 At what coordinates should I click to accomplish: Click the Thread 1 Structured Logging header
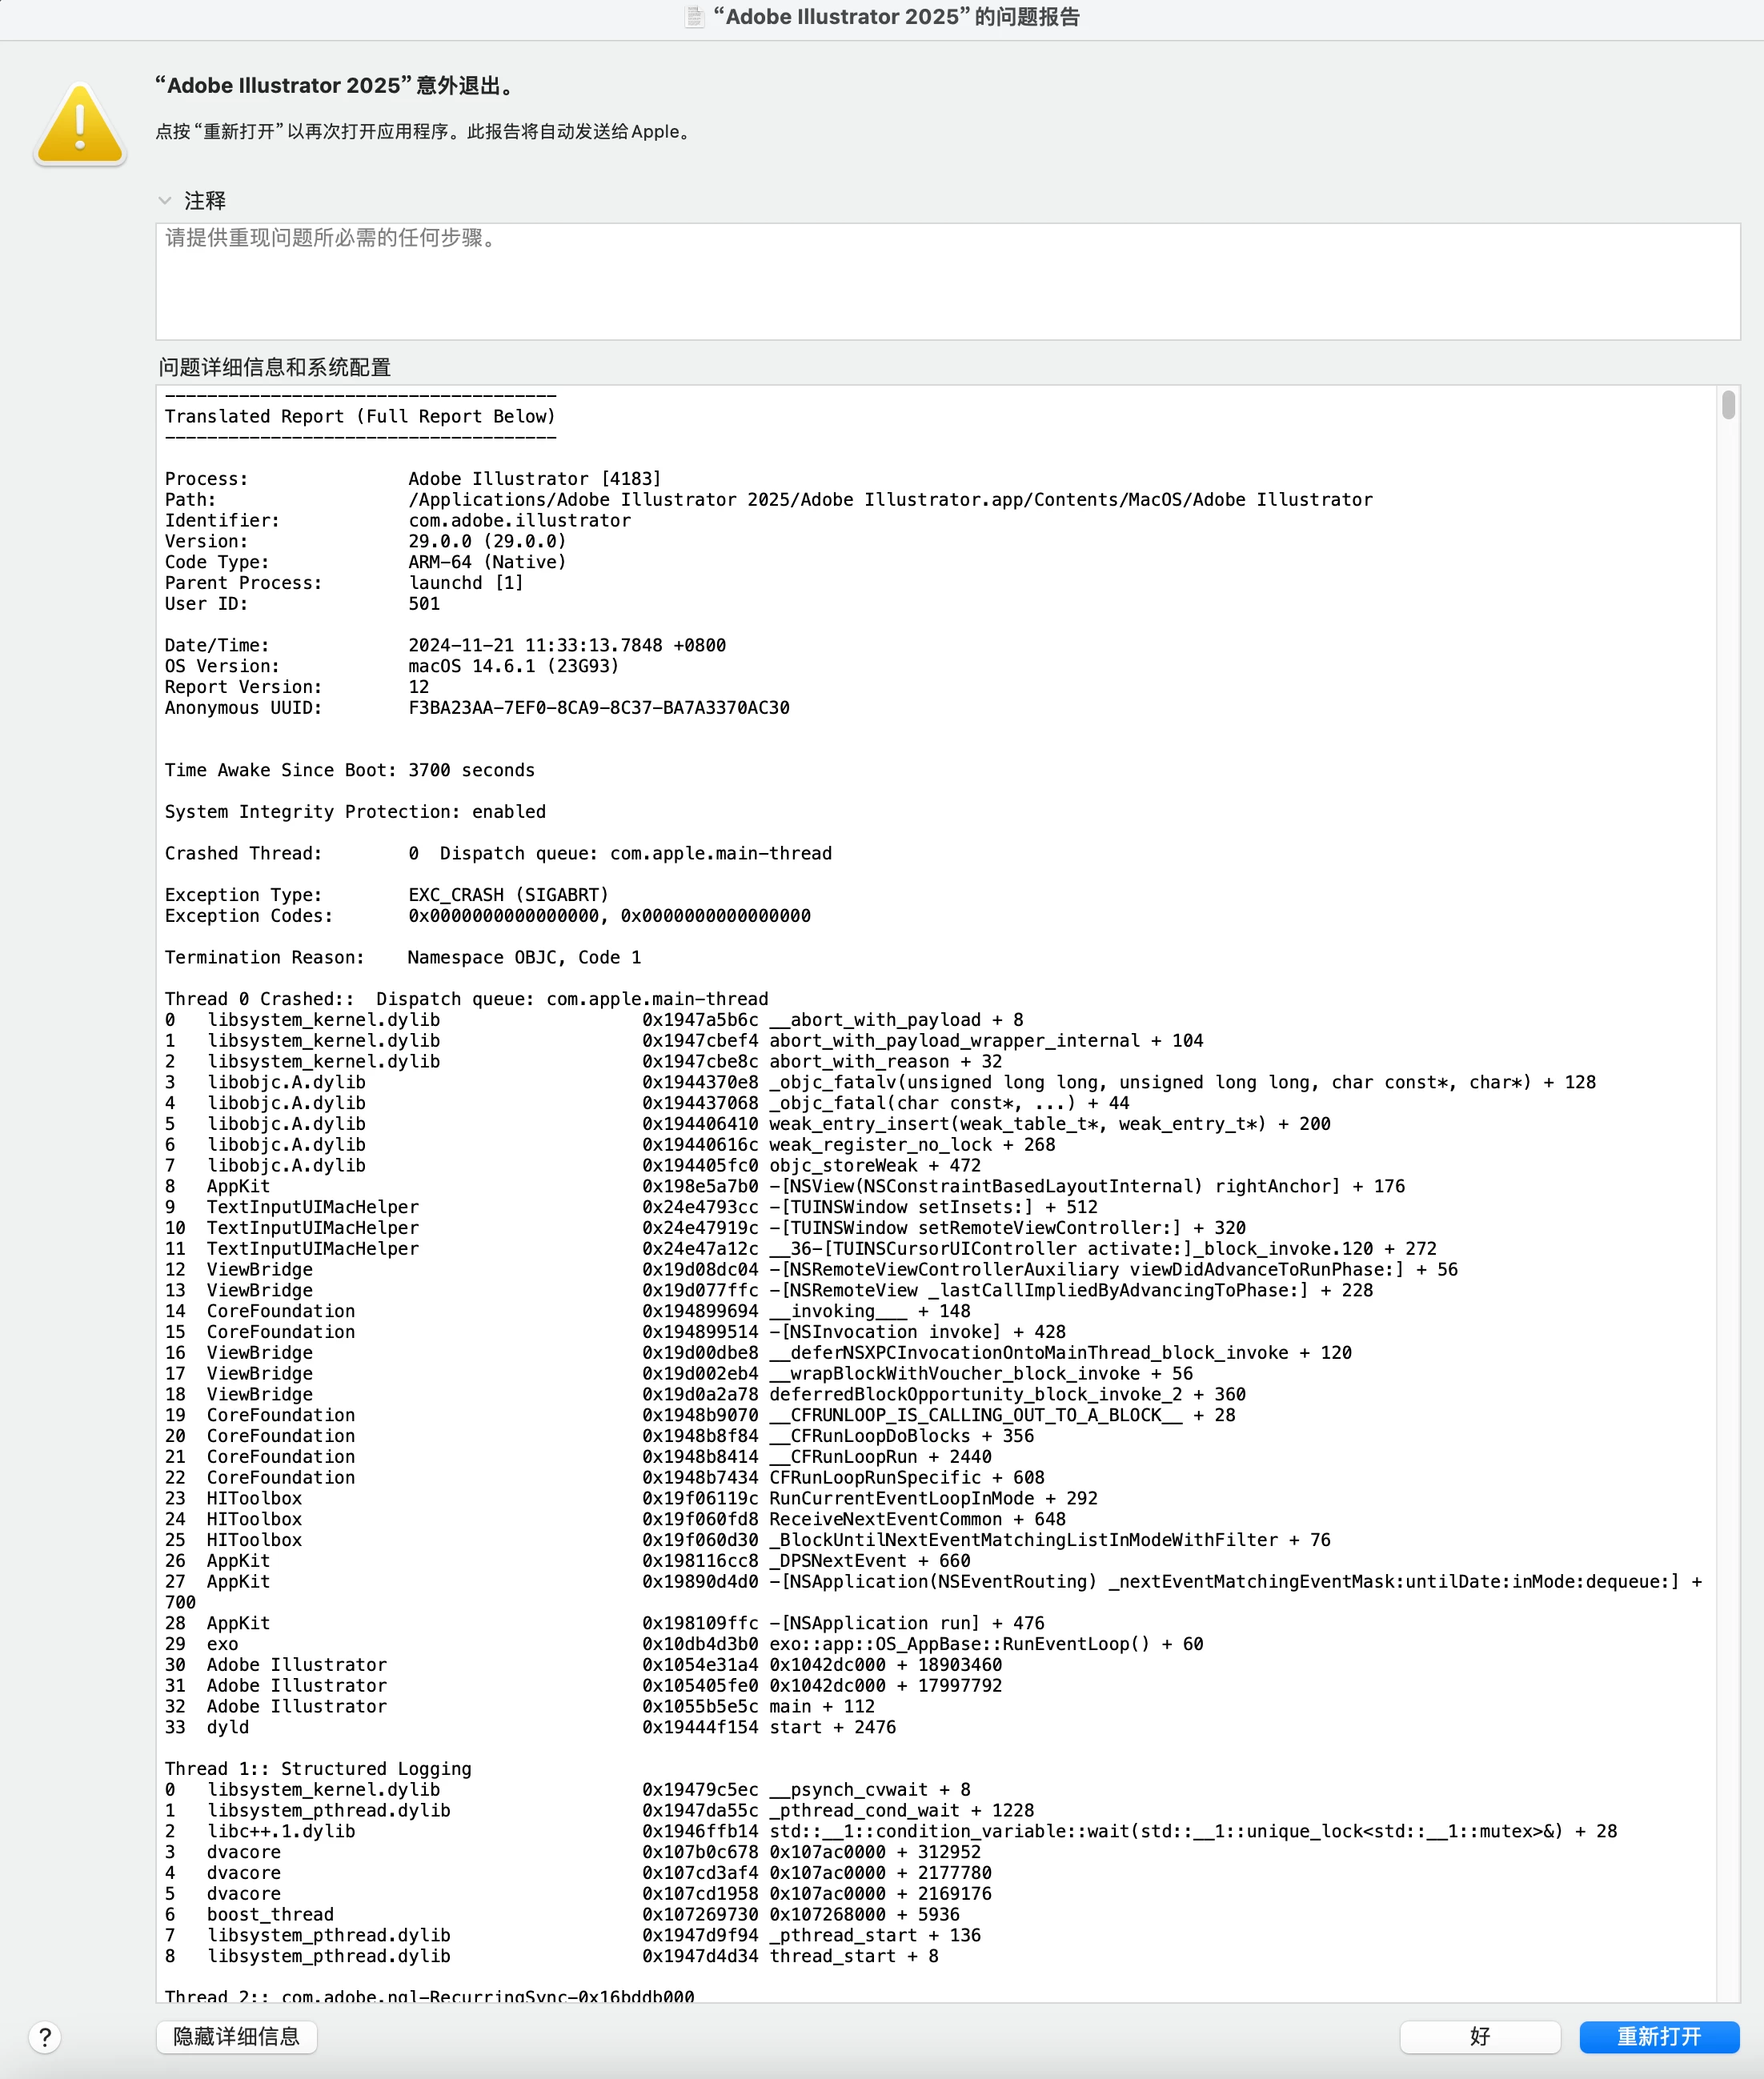(318, 1768)
